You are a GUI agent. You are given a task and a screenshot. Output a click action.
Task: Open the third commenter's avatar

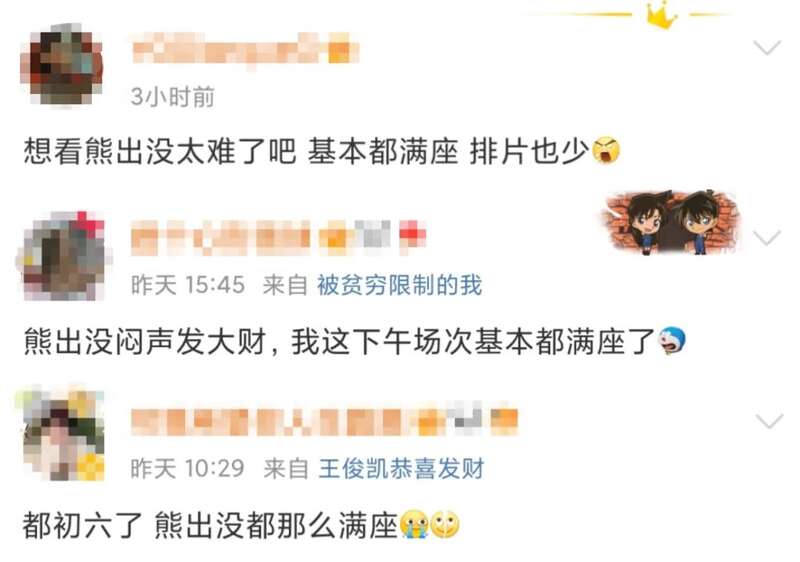pos(62,435)
